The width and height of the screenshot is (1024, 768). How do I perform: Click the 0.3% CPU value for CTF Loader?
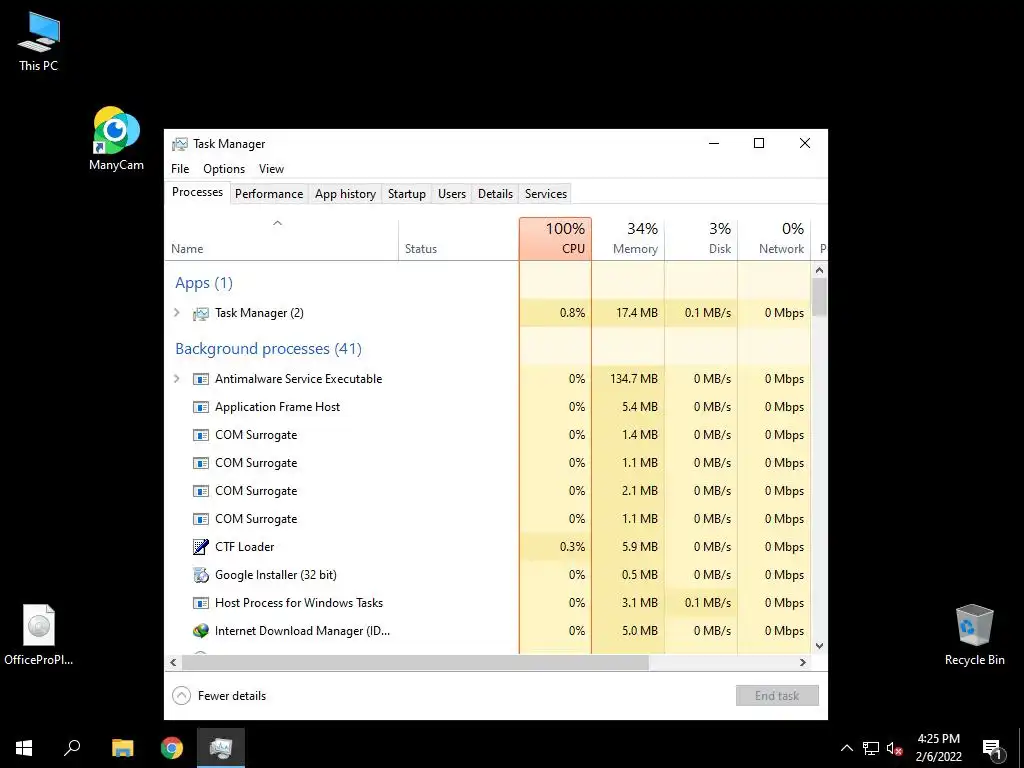[x=572, y=547]
